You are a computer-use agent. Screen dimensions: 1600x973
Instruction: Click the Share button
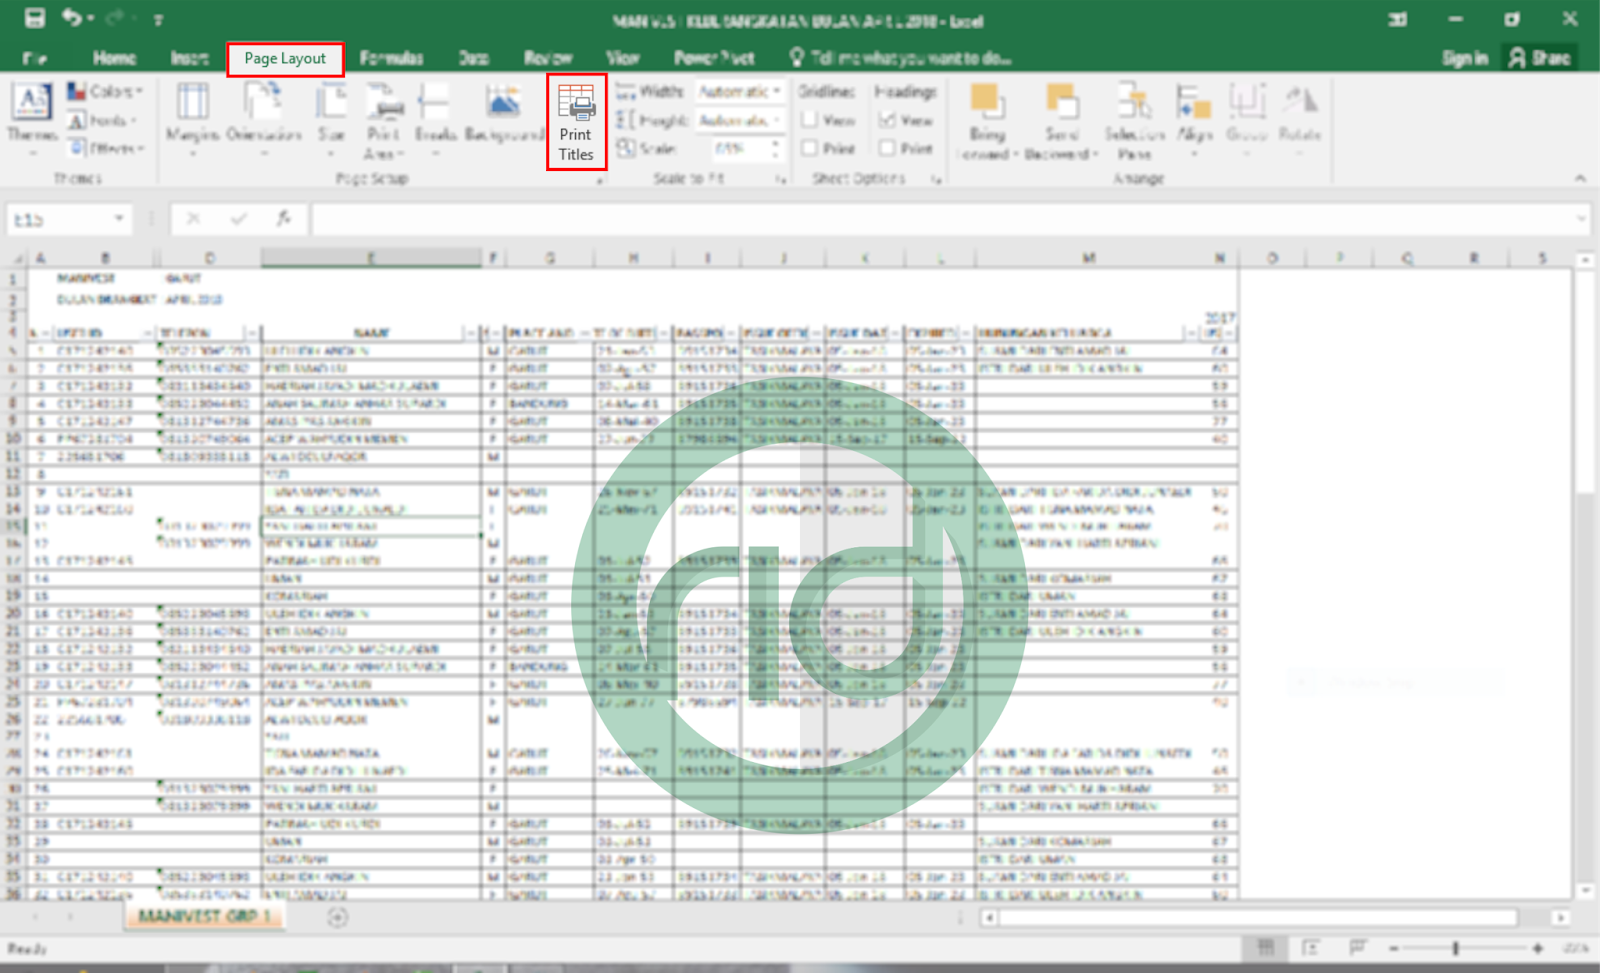click(1540, 58)
